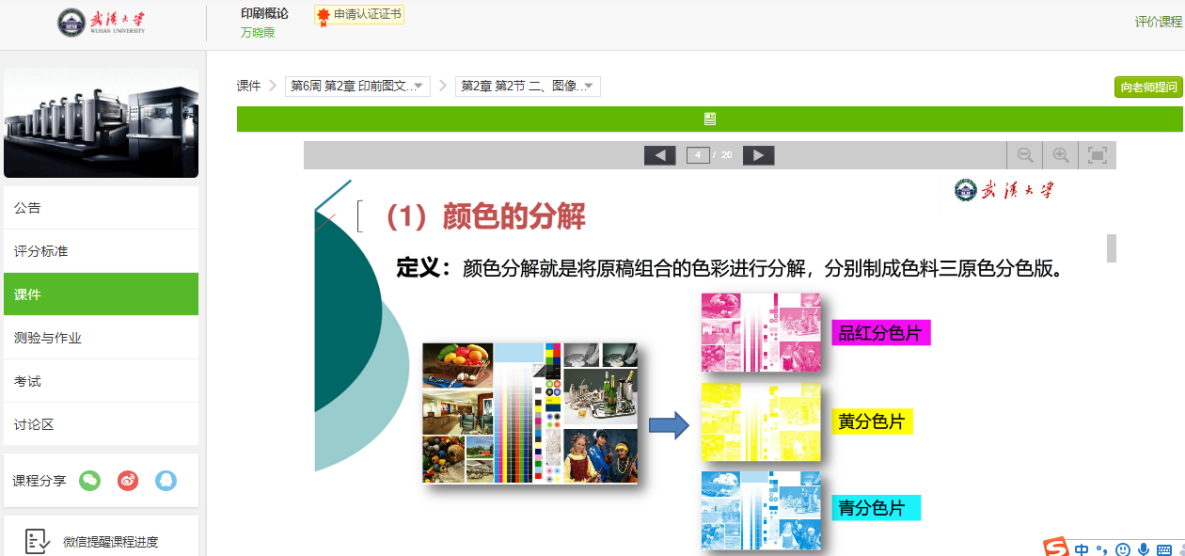Go to the next slide arrow
The width and height of the screenshot is (1185, 556).
tap(758, 155)
